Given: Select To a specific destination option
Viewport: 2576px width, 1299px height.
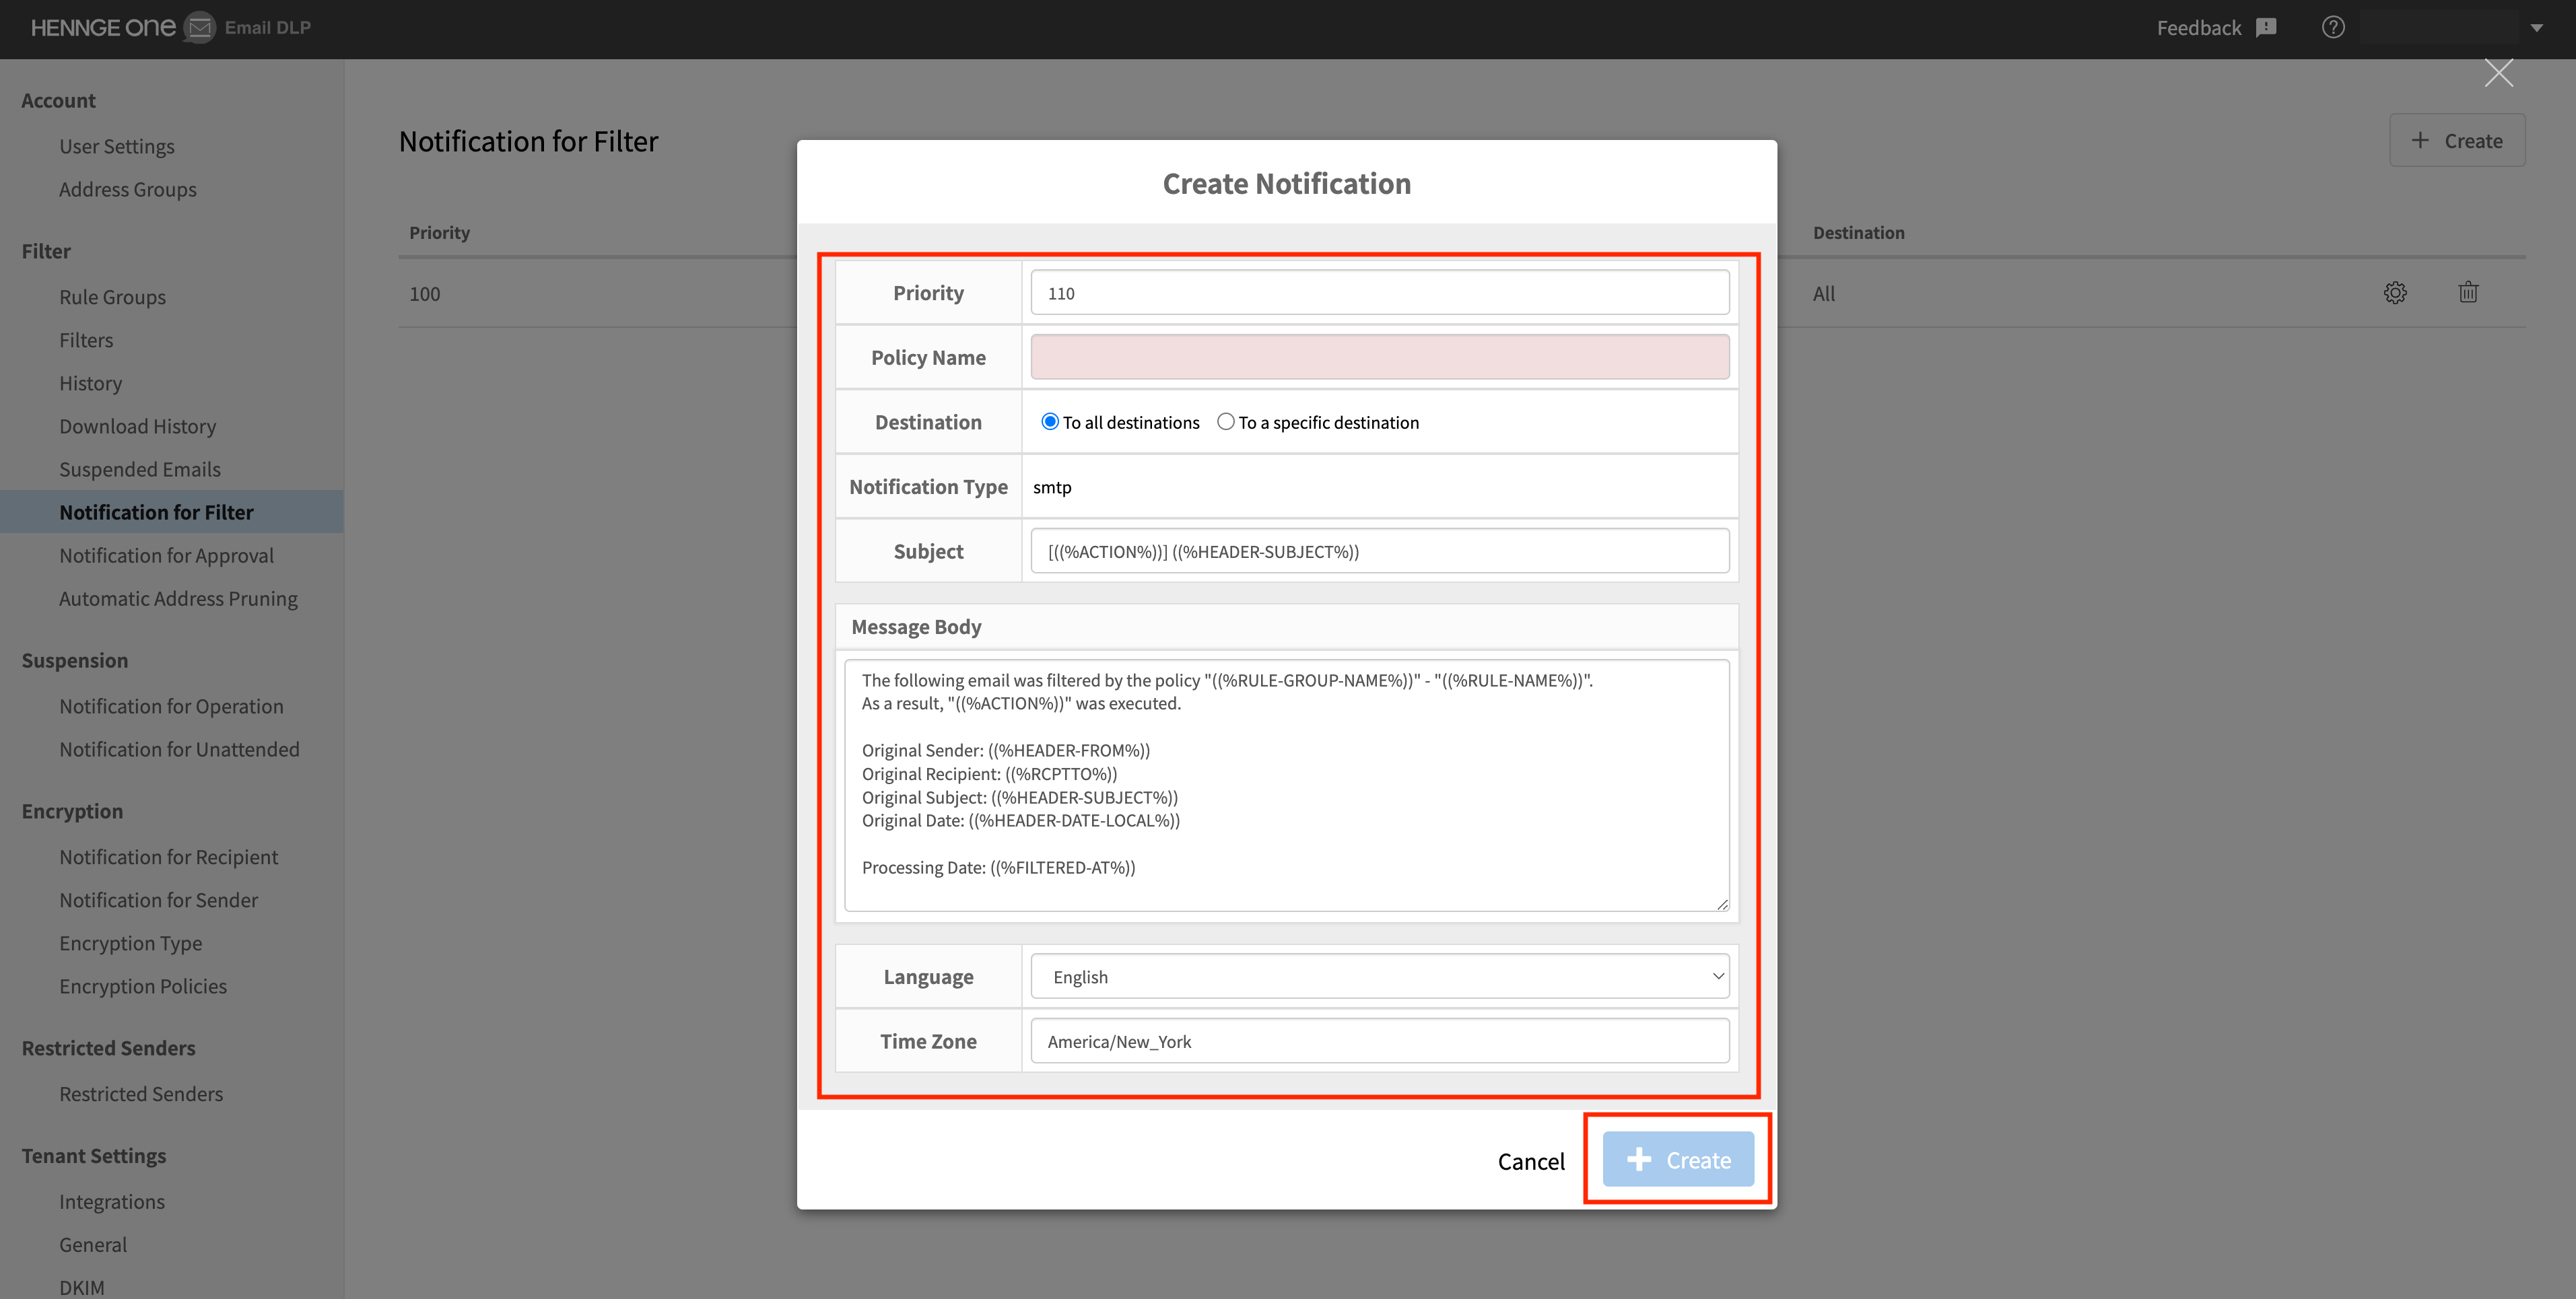Looking at the screenshot, I should [1225, 422].
